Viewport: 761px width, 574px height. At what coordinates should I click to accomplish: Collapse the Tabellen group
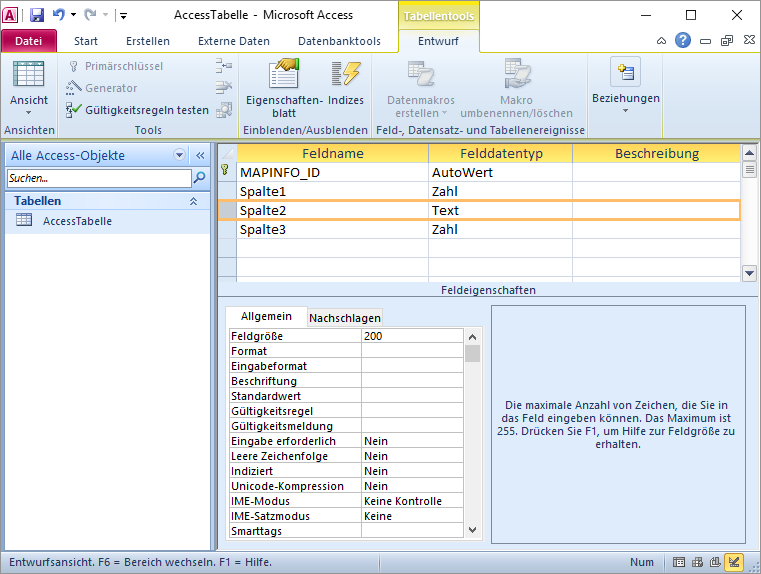tap(193, 201)
